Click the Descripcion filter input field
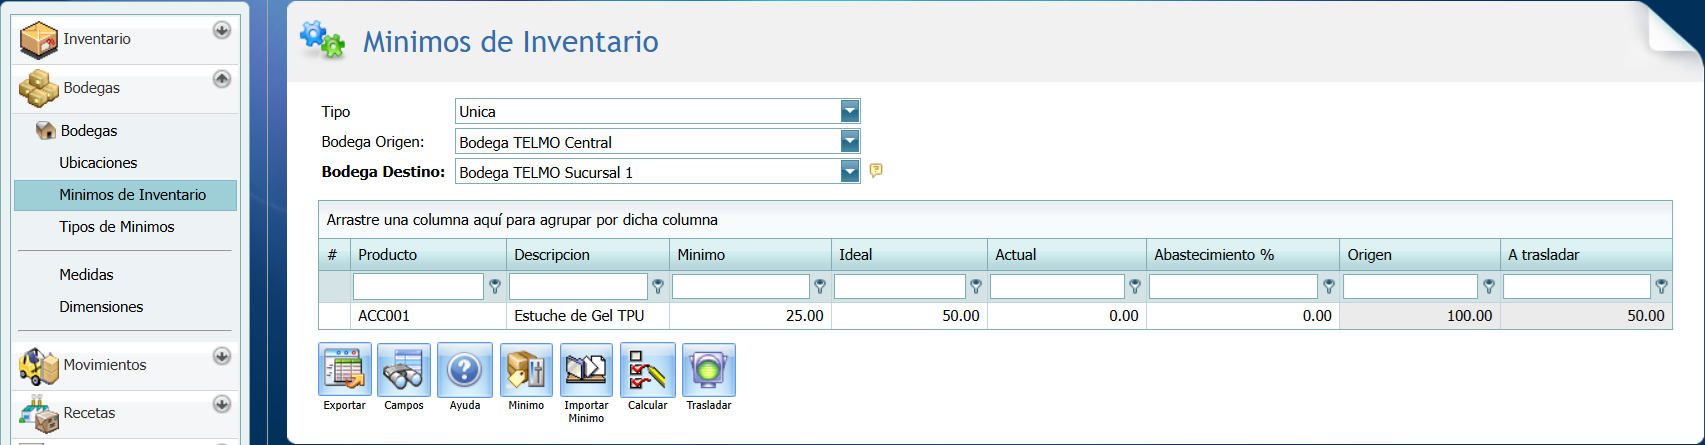The height and width of the screenshot is (445, 1705). coord(578,287)
